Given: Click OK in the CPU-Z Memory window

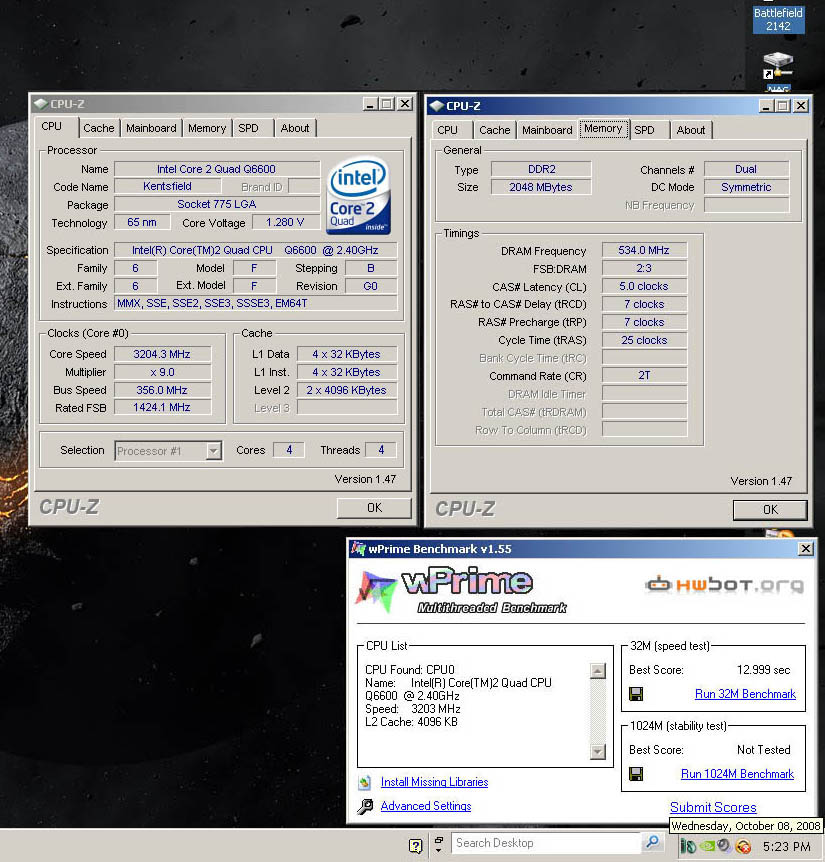Looking at the screenshot, I should [770, 510].
